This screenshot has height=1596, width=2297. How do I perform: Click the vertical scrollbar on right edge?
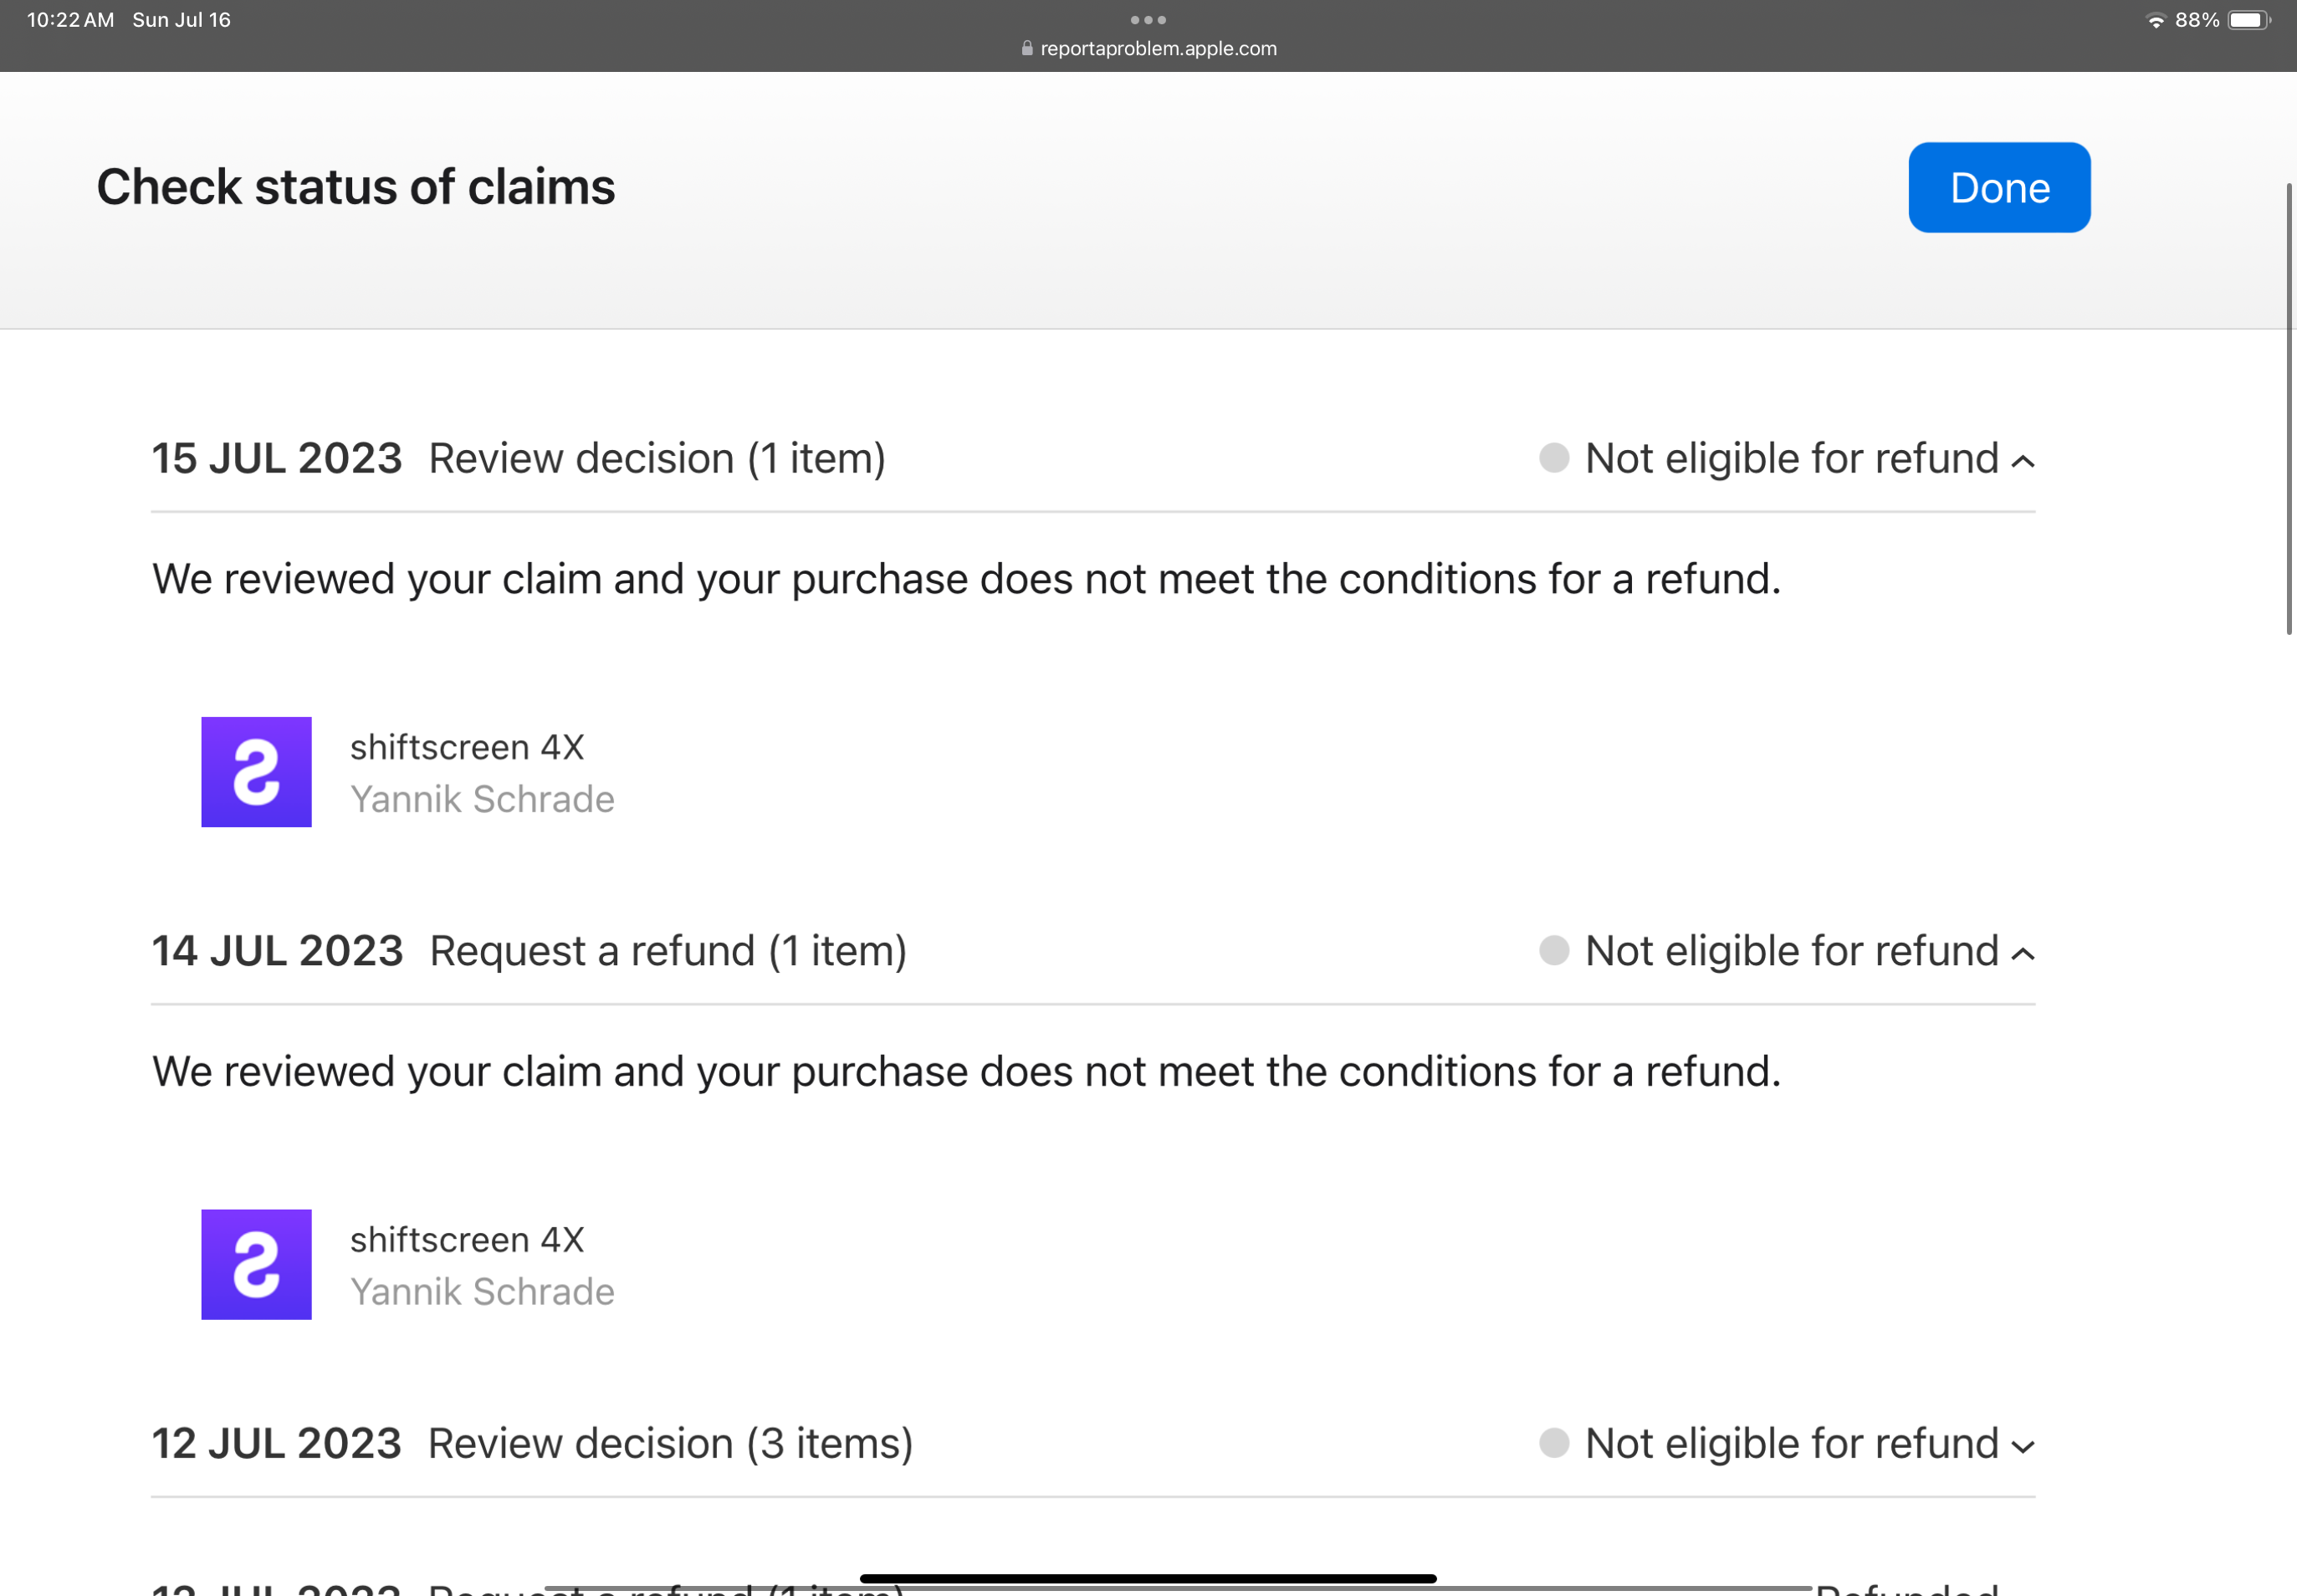click(x=2288, y=408)
